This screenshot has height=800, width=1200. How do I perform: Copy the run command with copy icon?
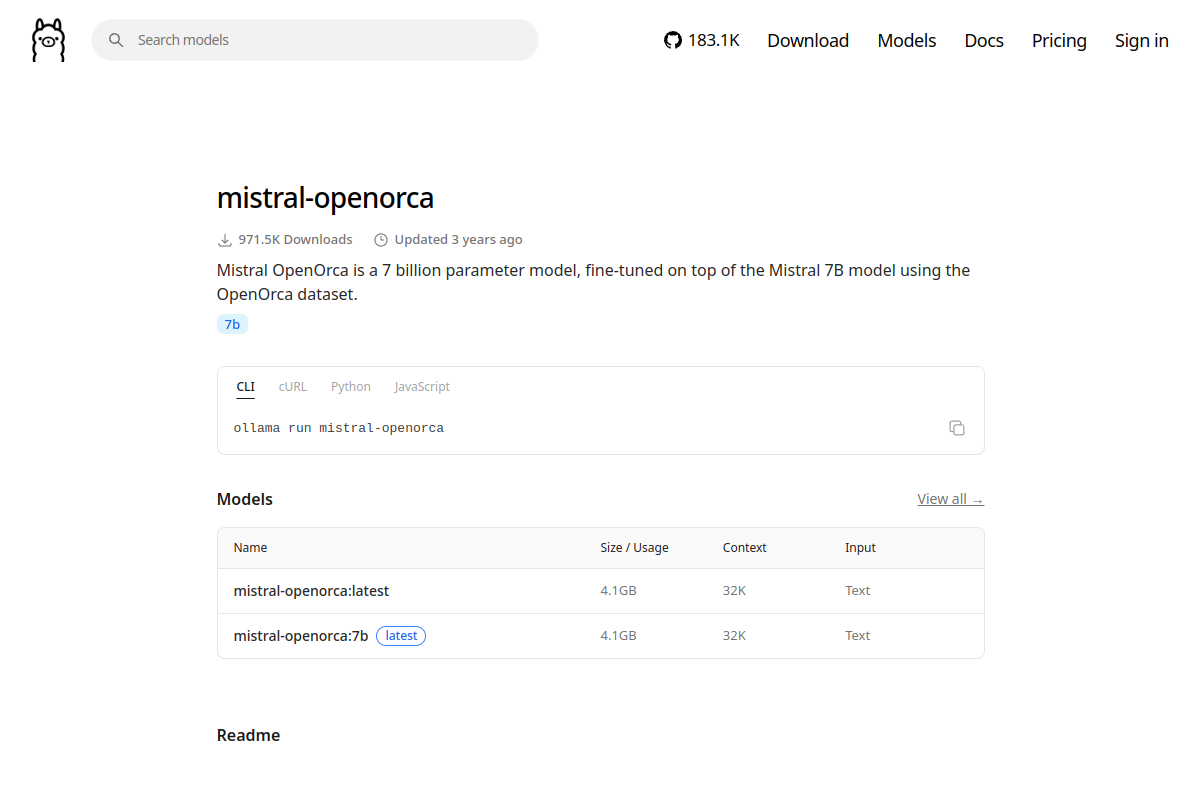pos(957,428)
